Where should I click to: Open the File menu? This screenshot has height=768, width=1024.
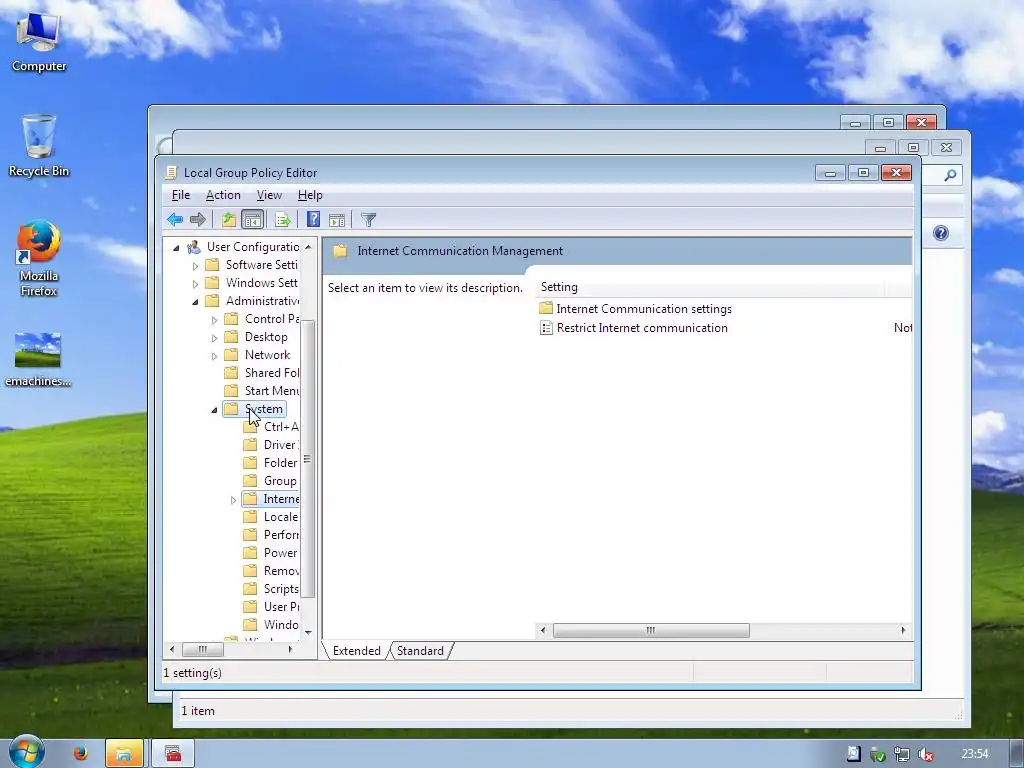coord(181,195)
